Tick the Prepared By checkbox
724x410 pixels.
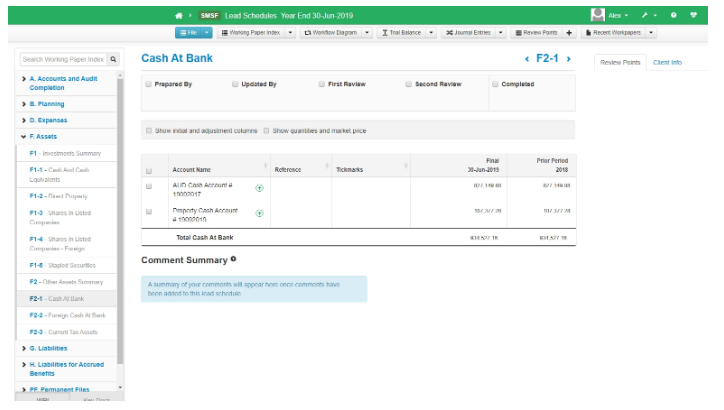click(x=149, y=84)
